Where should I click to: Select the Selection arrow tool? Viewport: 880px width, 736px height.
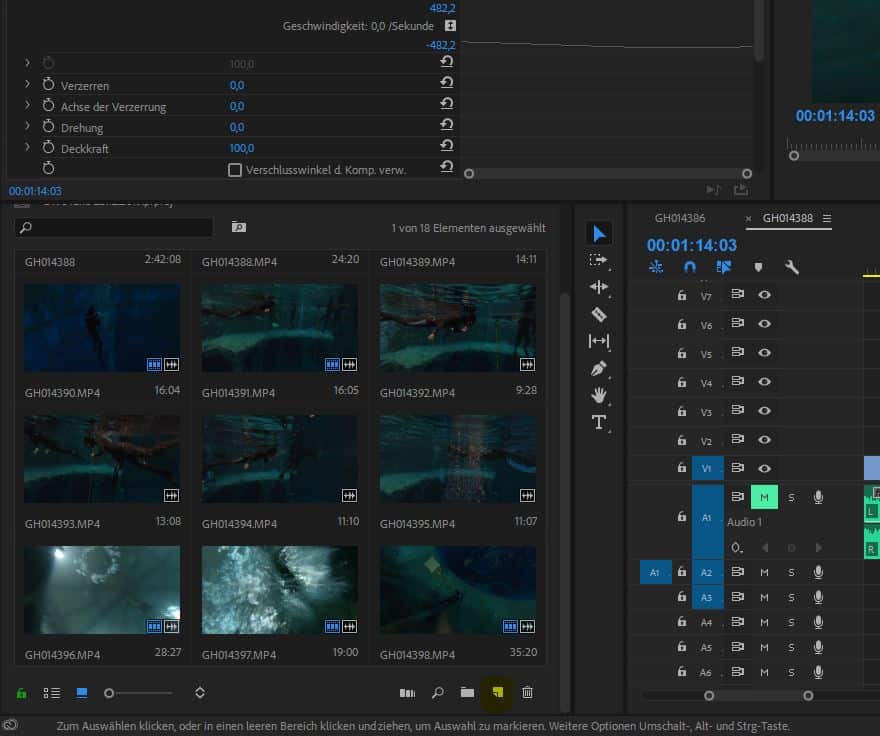pyautogui.click(x=599, y=234)
